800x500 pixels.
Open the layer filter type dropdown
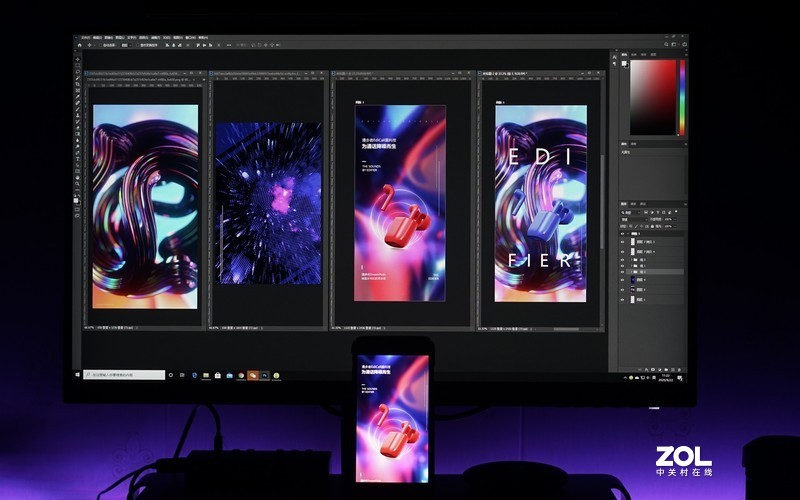[x=630, y=213]
